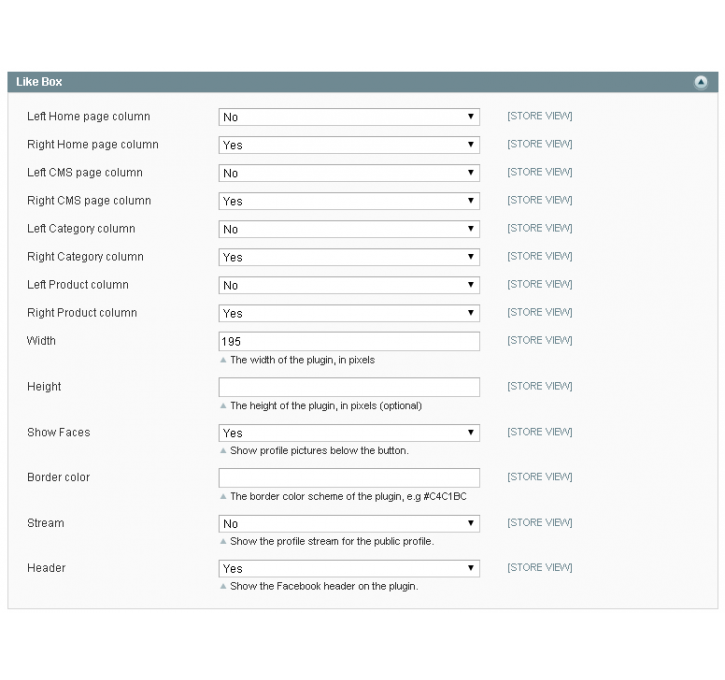Click 'The height of the plugin' hint text
Image resolution: width=725 pixels, height=680 pixels.
pos(326,406)
